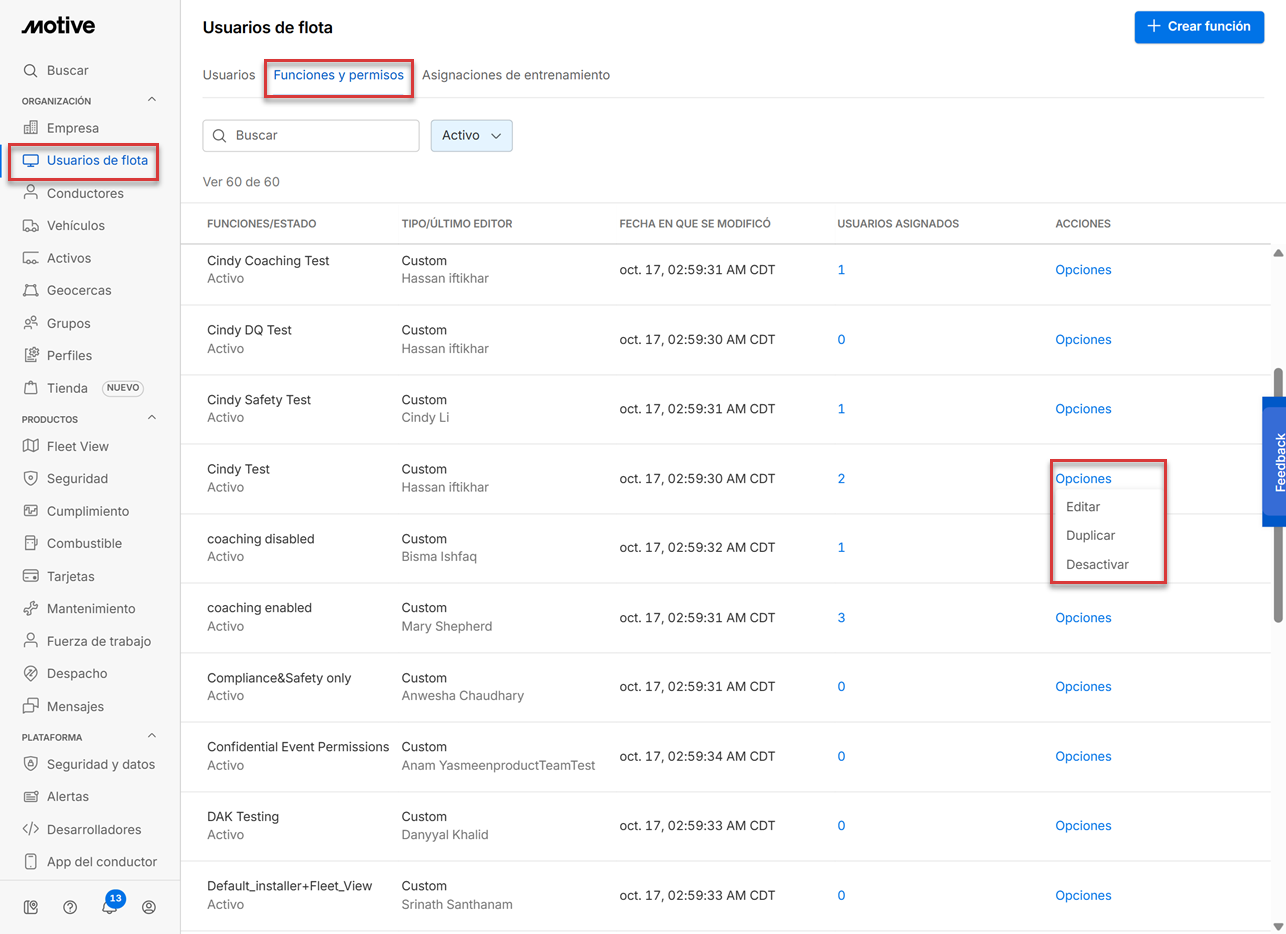1286x934 pixels.
Task: Open the notifications bell icon
Action: (110, 907)
